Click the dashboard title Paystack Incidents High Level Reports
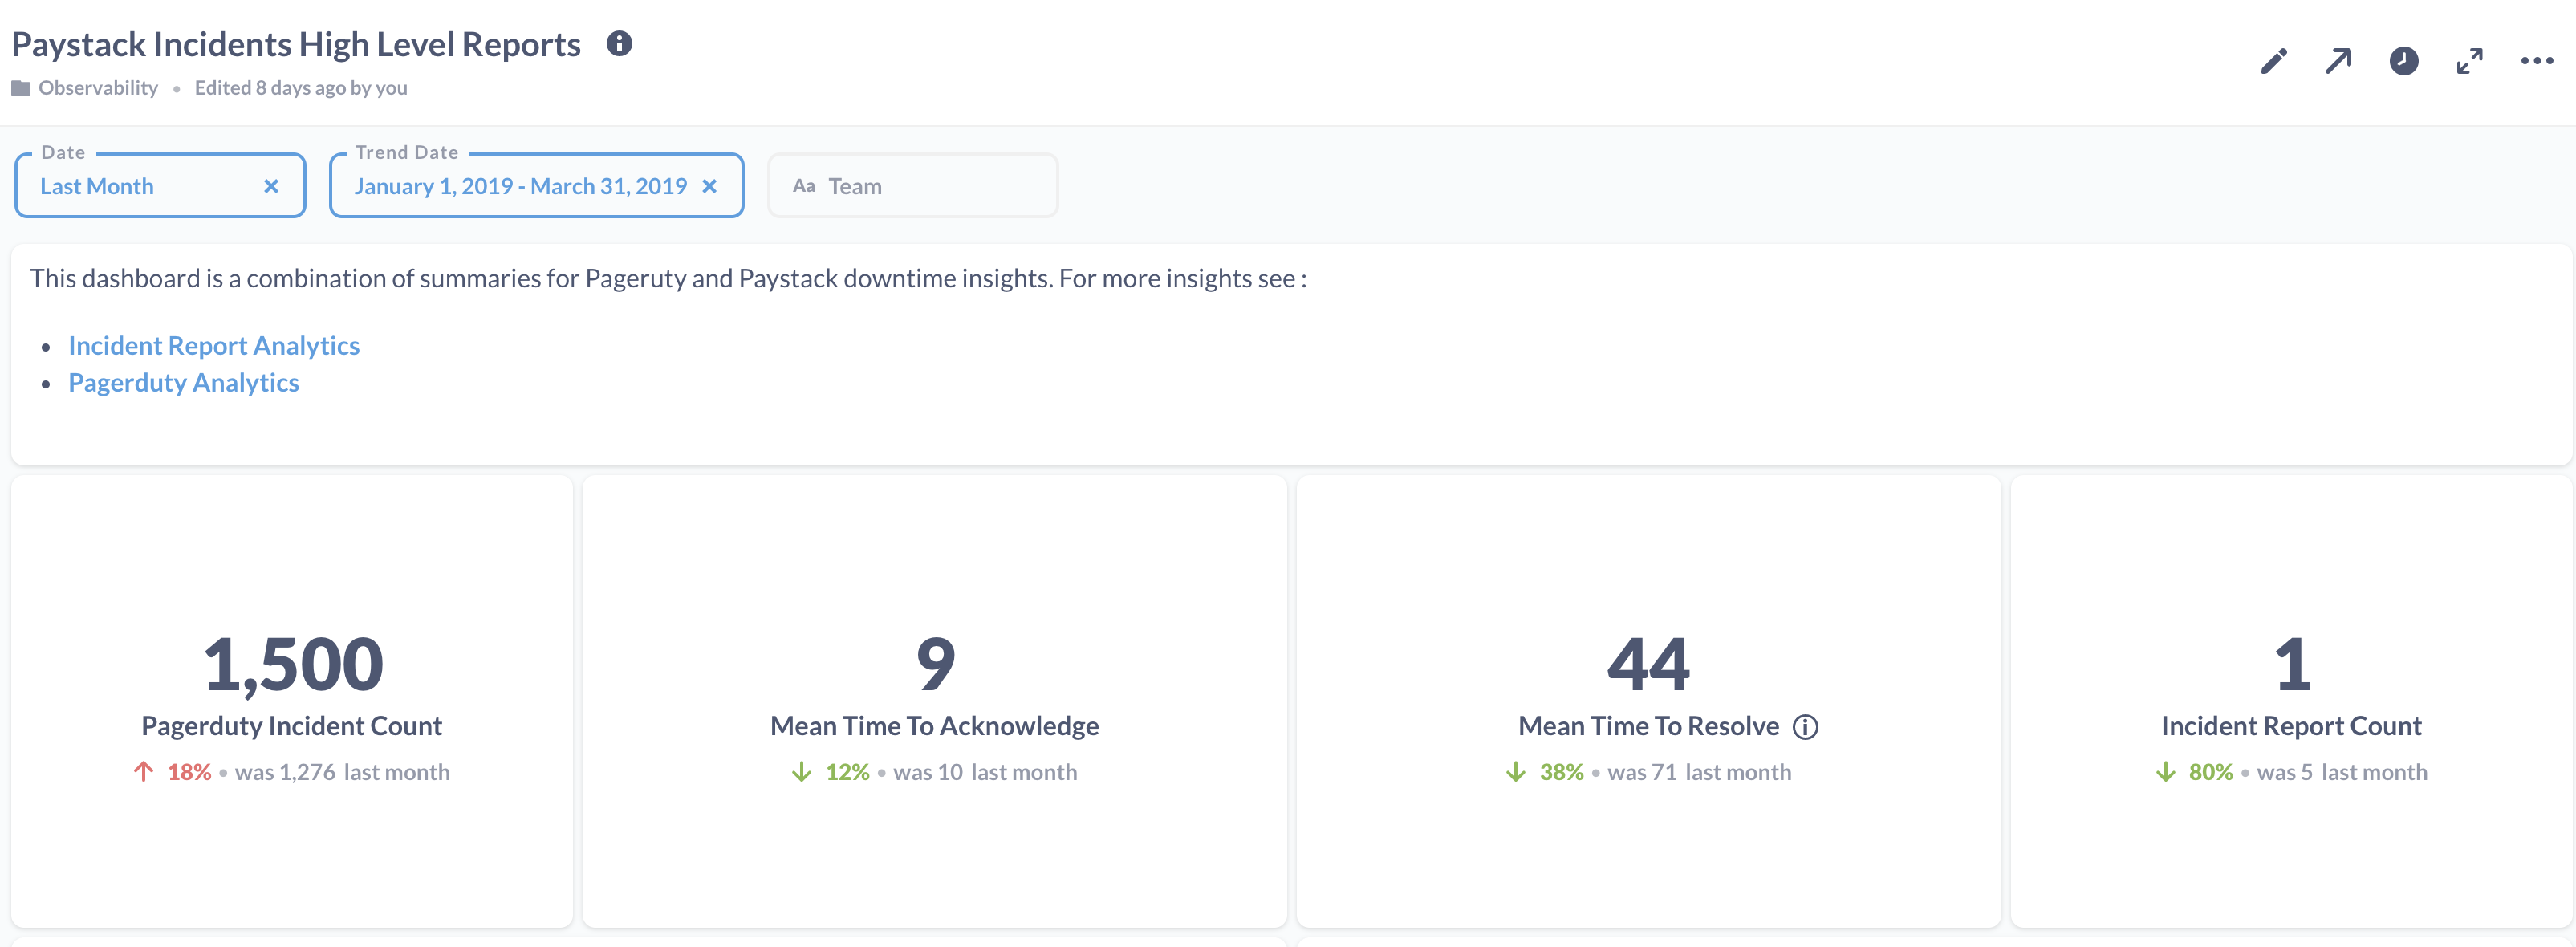This screenshot has width=2576, height=947. click(296, 45)
